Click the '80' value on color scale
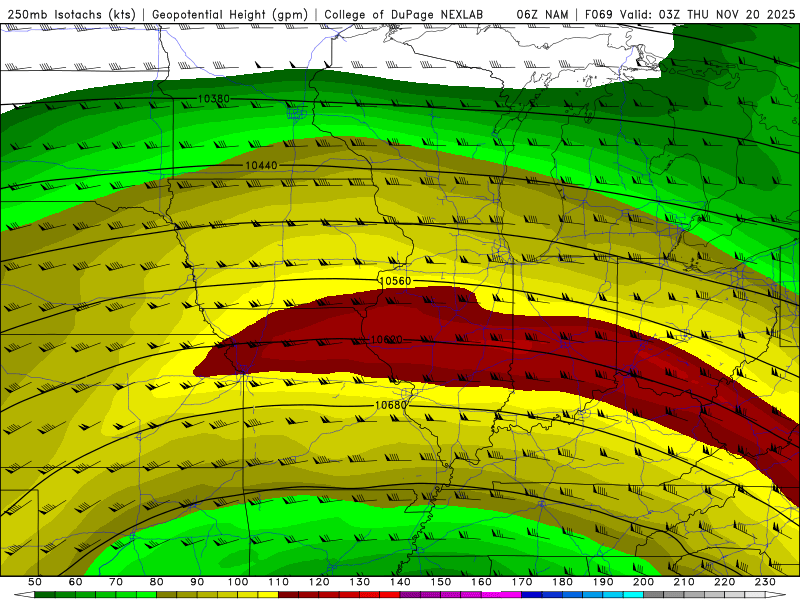Image resolution: width=800 pixels, height=600 pixels. 156,582
